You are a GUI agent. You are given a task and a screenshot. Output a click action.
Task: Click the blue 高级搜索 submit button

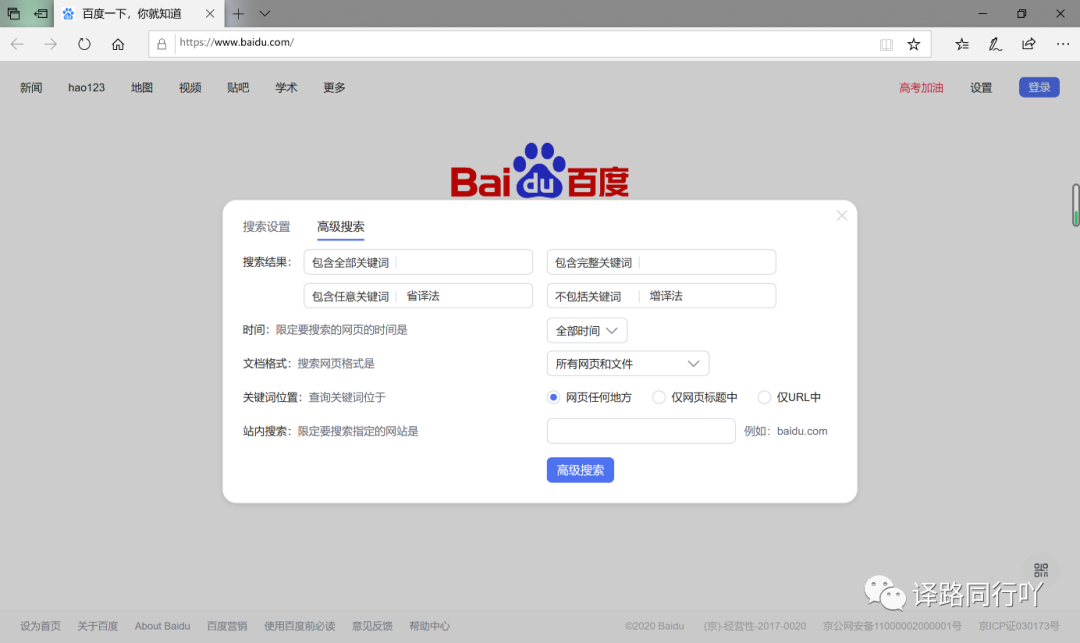click(x=580, y=470)
